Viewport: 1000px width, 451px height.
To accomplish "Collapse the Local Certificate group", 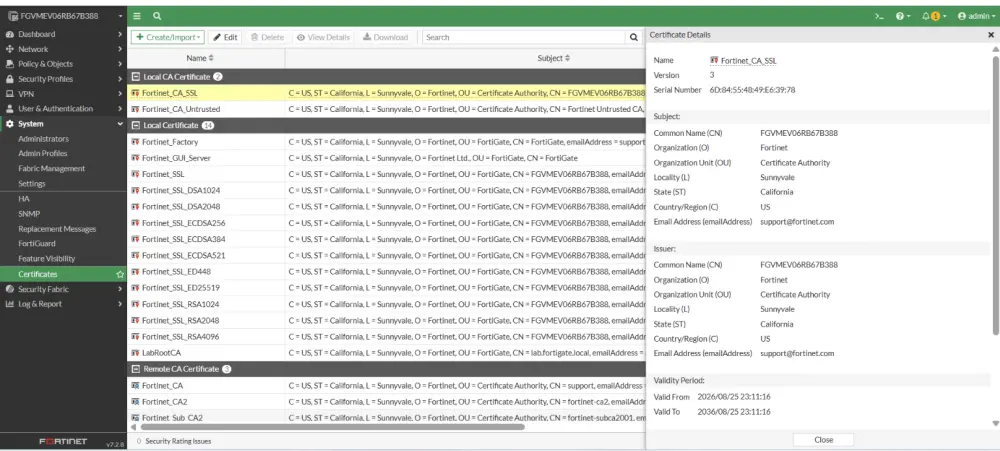I will coord(135,126).
